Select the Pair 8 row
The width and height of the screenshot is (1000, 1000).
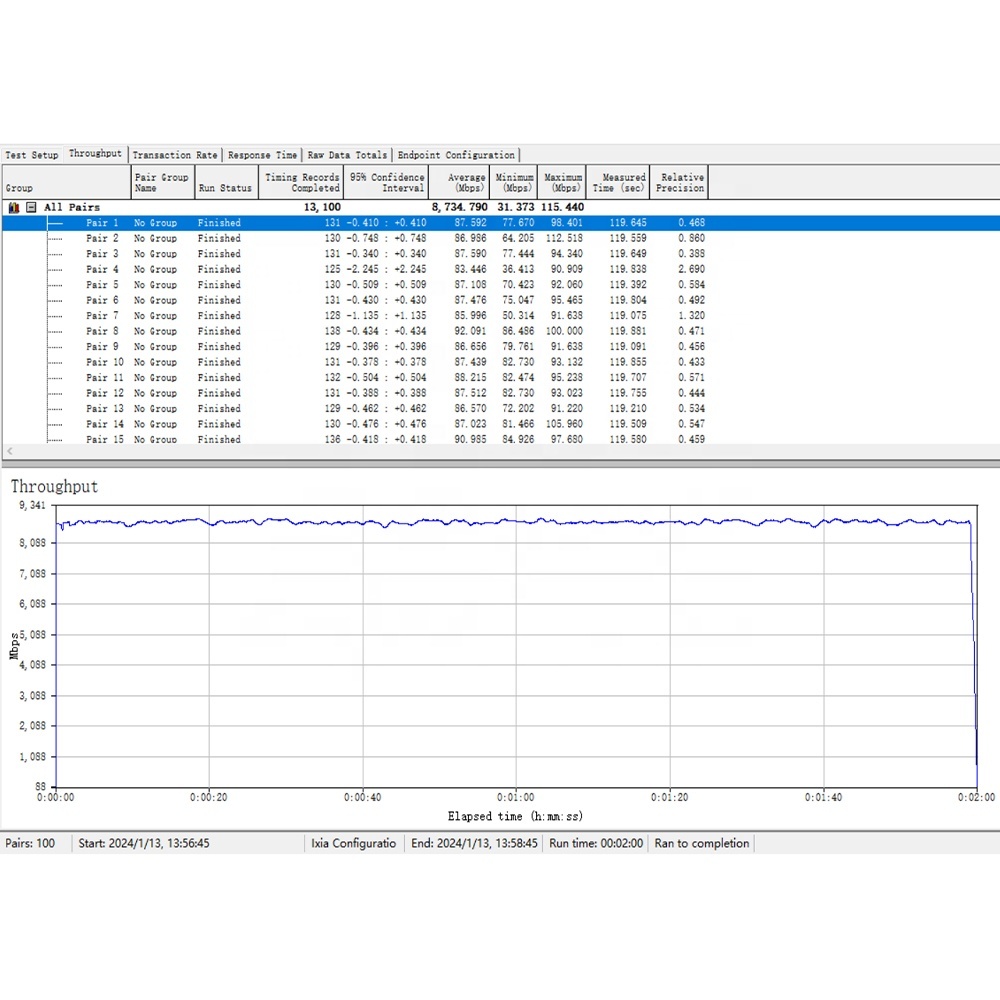pyautogui.click(x=501, y=331)
